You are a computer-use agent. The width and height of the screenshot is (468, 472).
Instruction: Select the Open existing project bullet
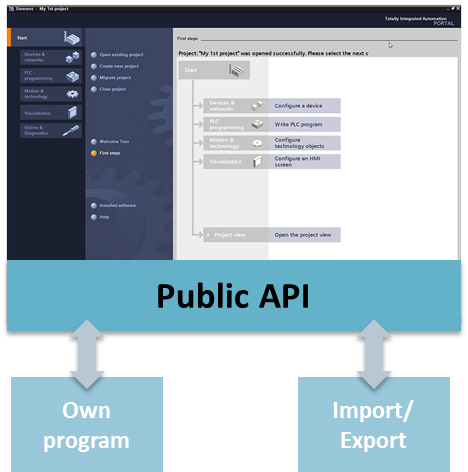(x=94, y=55)
